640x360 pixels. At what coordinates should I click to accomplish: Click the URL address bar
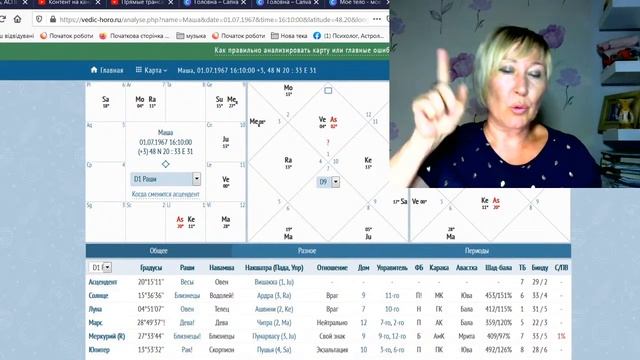213,19
